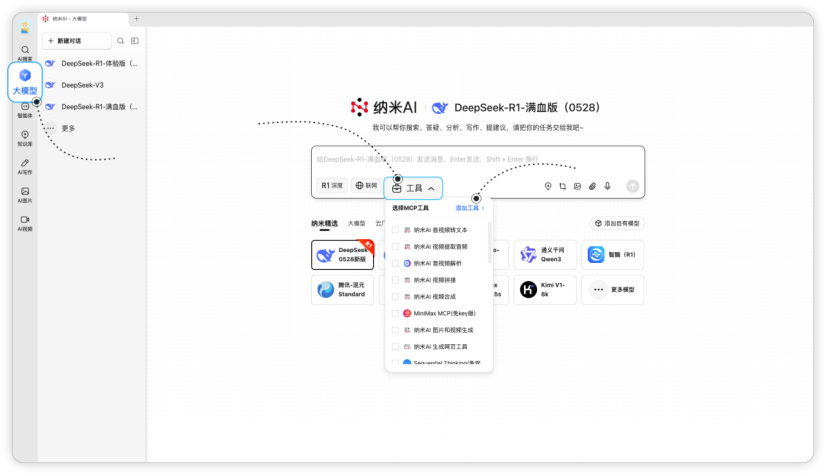Check 纳米AI 生成网页工具 tool
This screenshot has width=826, height=475.
(395, 347)
